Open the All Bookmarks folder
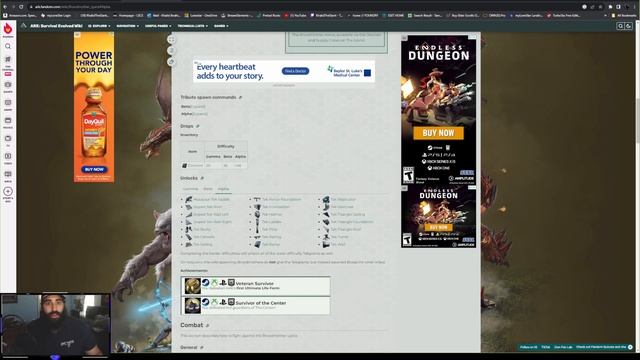This screenshot has height=360, width=640. click(x=624, y=16)
